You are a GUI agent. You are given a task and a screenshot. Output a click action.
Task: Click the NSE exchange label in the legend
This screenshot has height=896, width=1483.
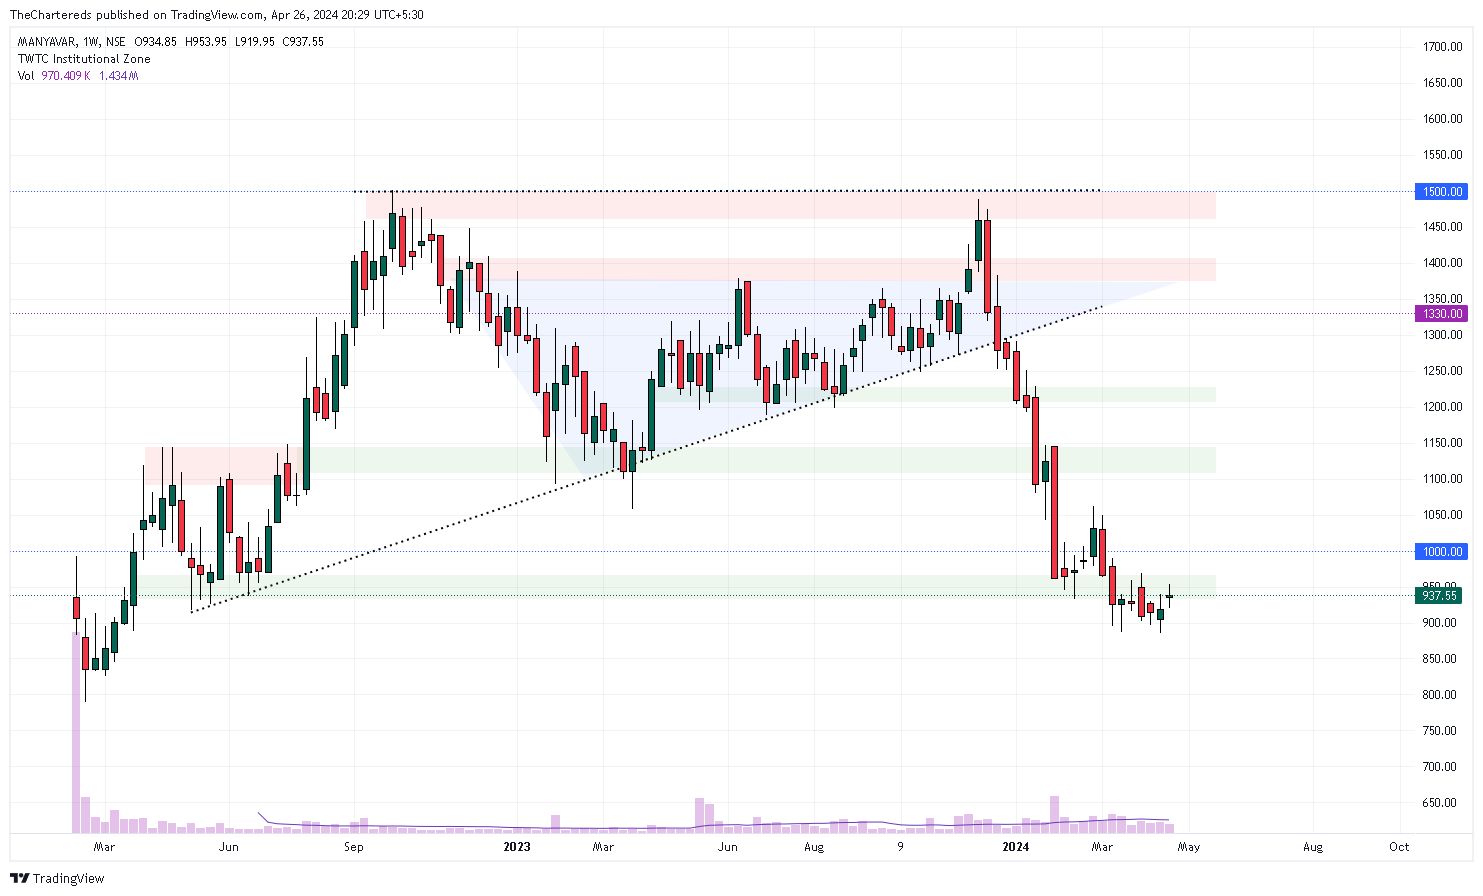point(117,42)
